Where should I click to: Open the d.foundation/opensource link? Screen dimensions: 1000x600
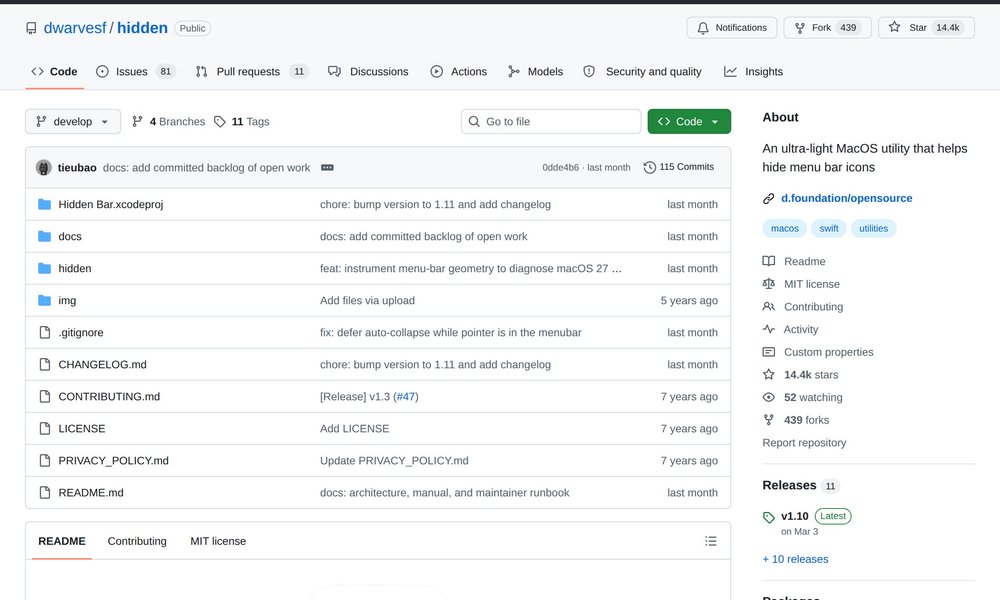(847, 198)
